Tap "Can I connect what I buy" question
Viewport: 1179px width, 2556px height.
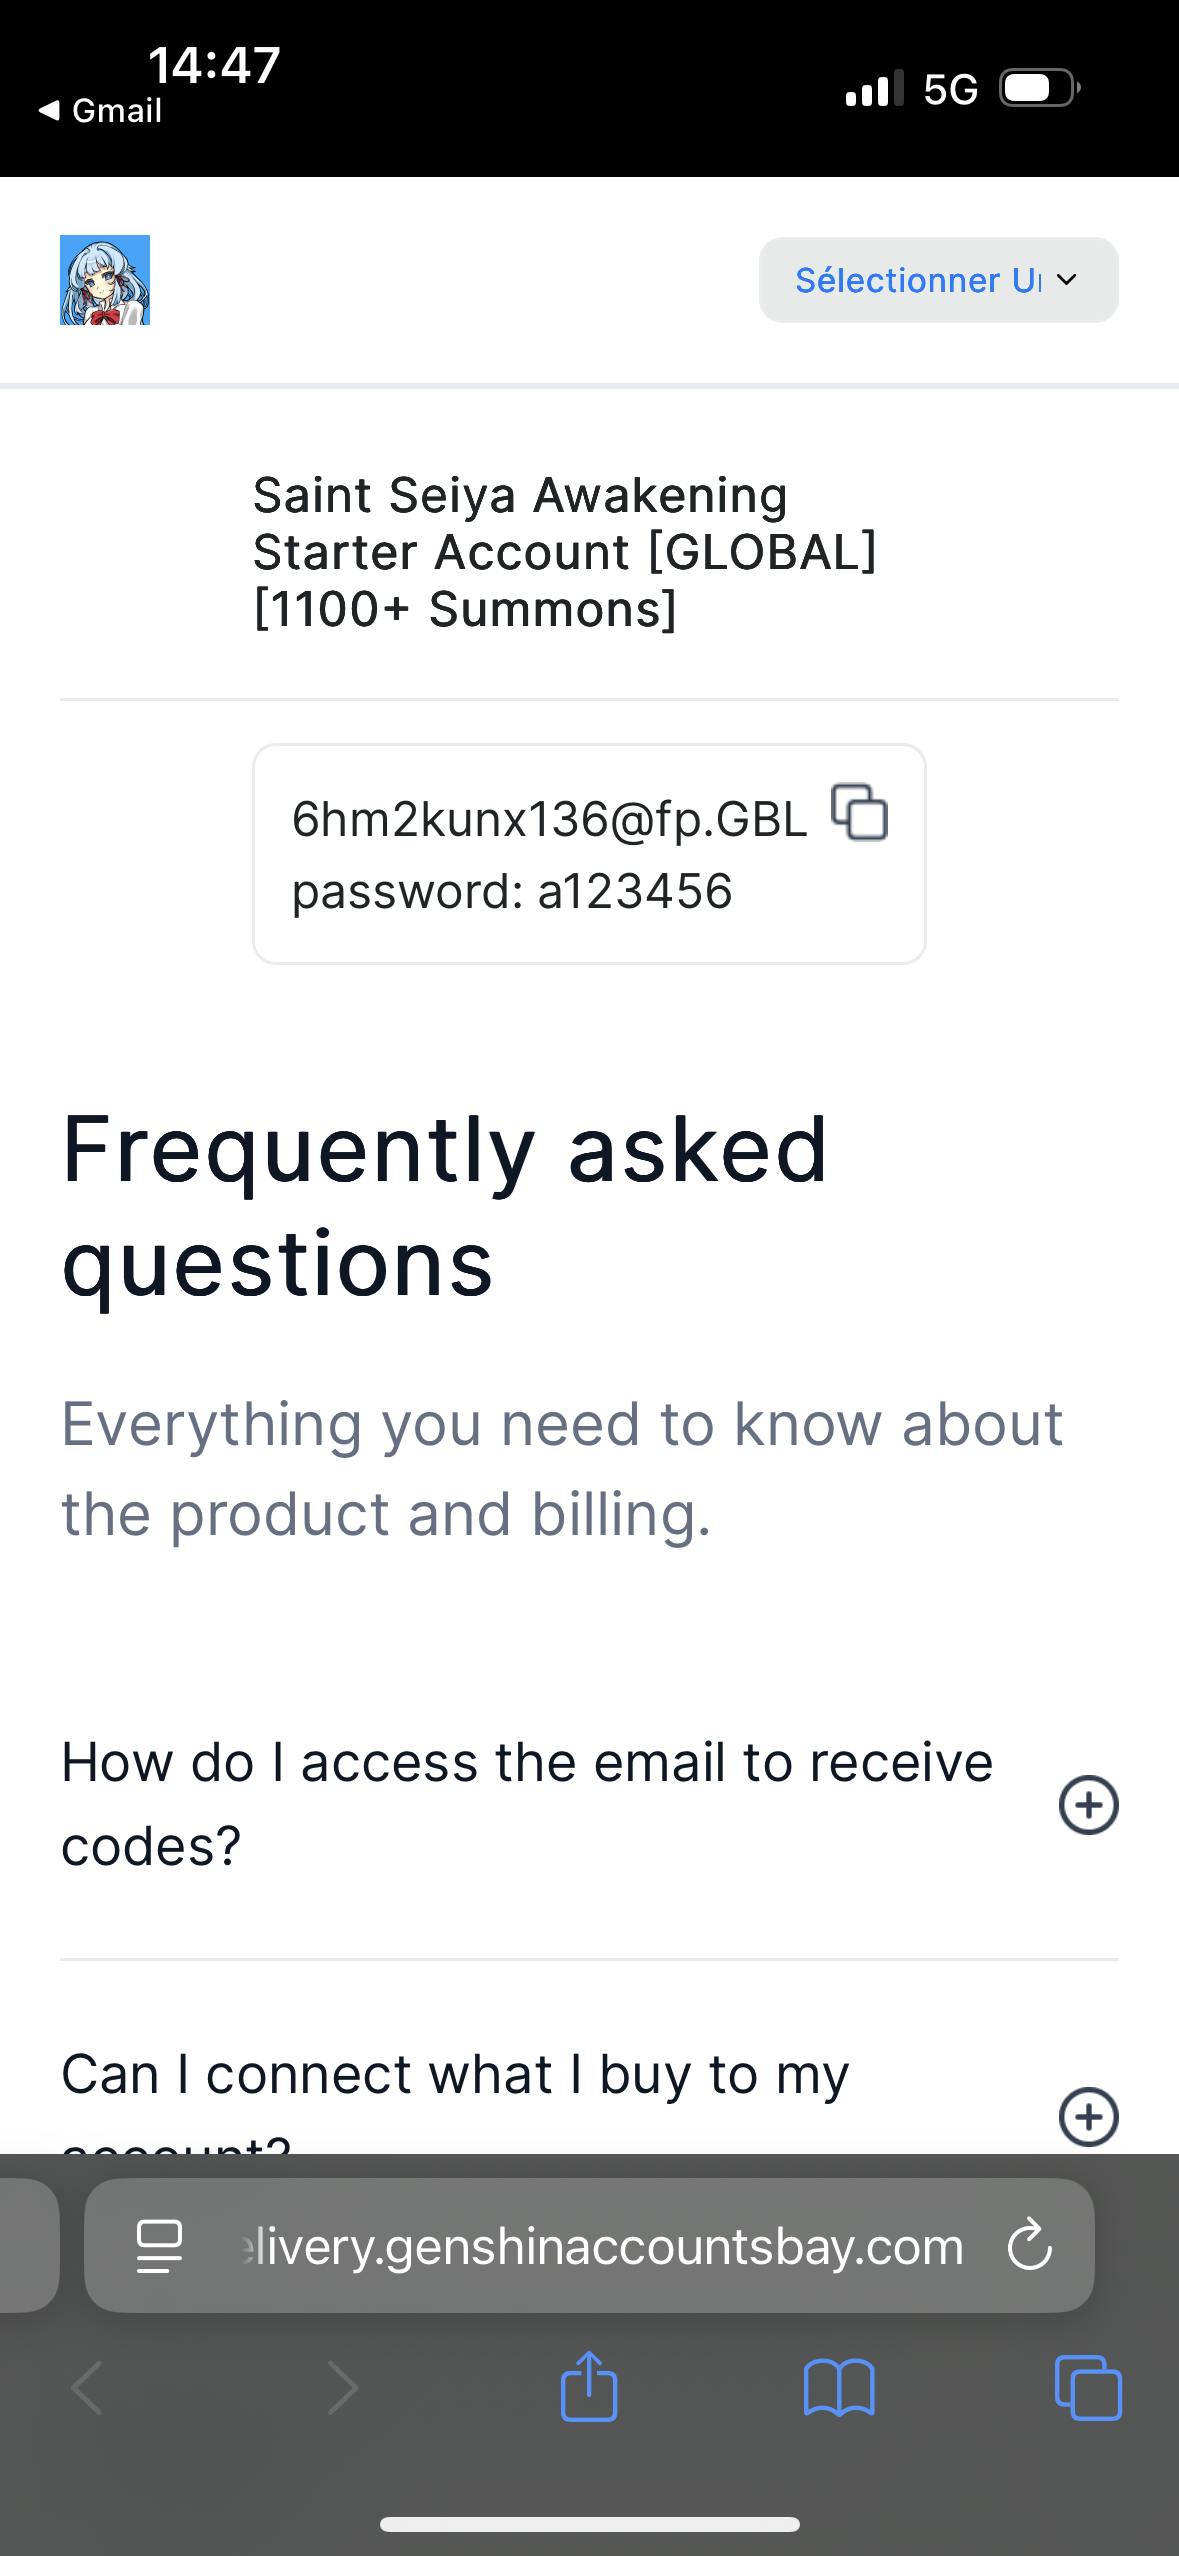pos(455,2074)
